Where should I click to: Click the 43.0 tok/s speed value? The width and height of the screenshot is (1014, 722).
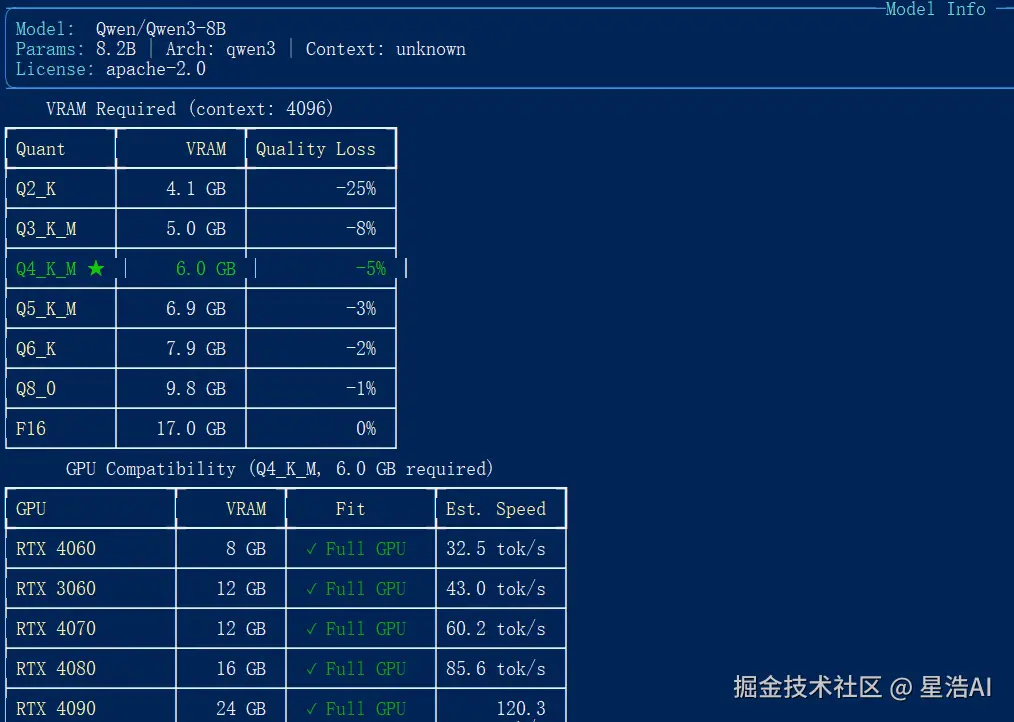pyautogui.click(x=495, y=589)
